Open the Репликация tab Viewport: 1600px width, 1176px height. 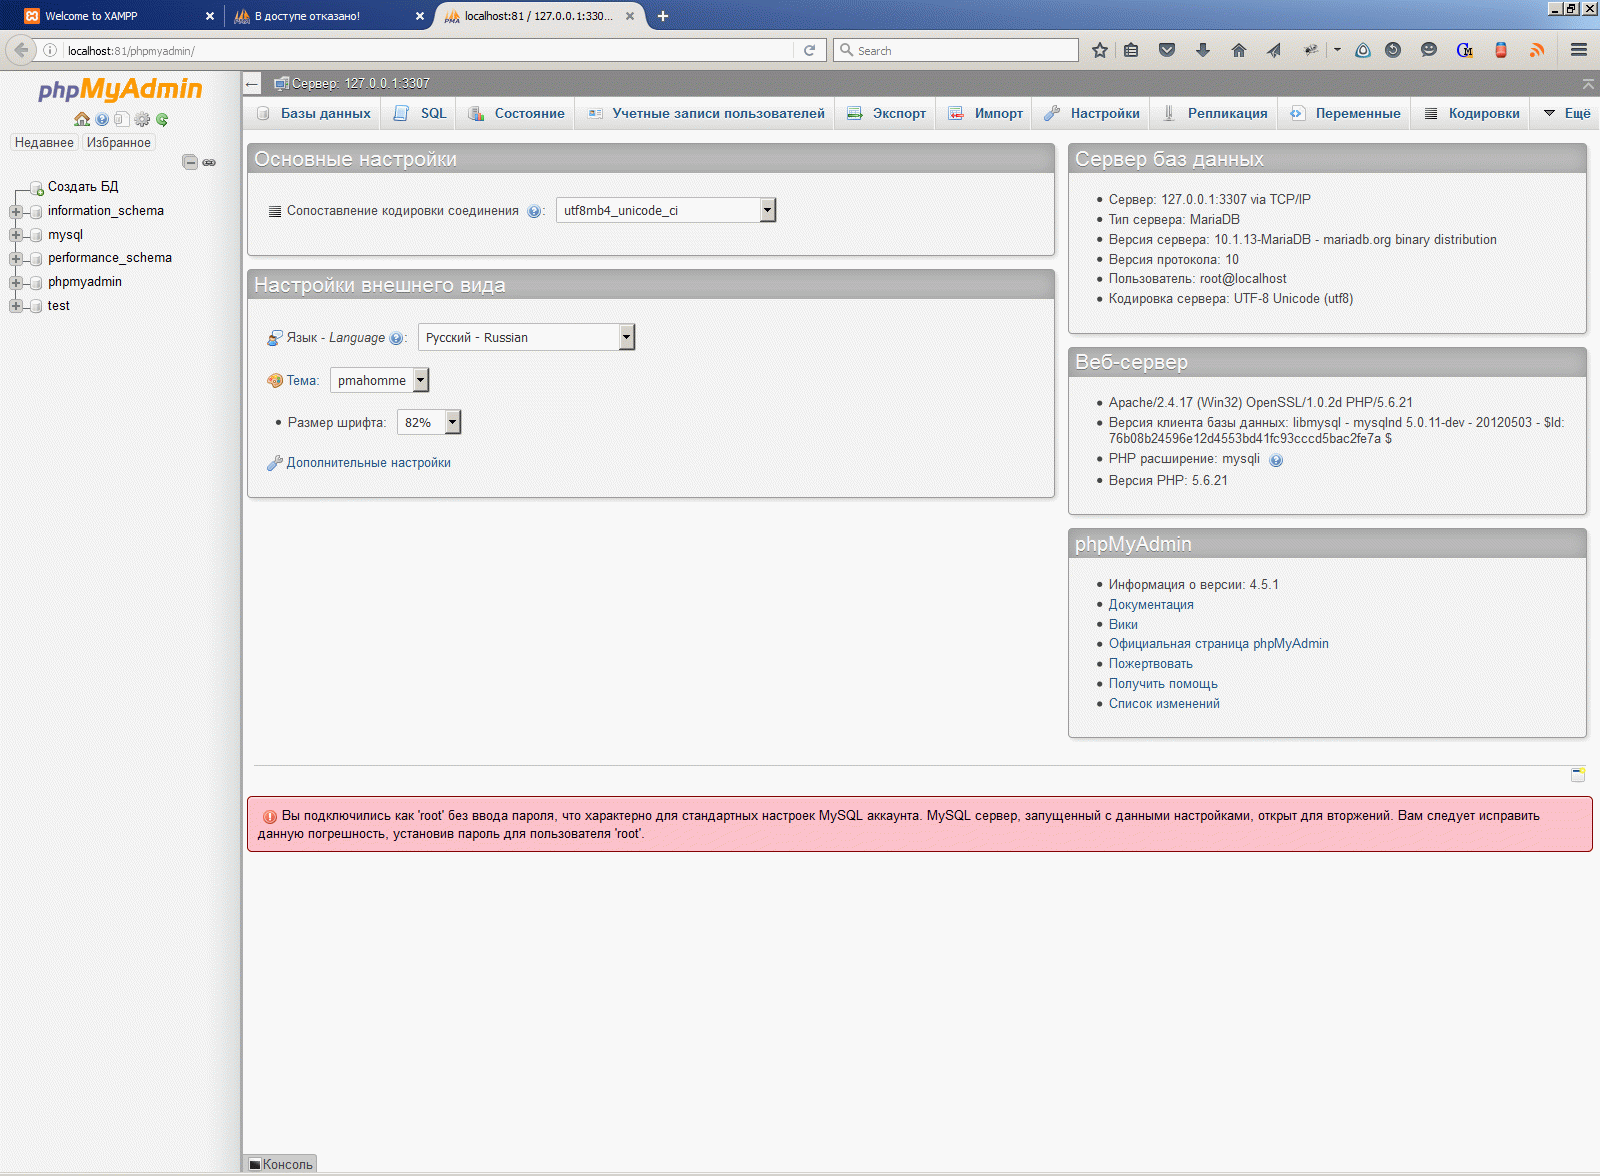click(x=1215, y=113)
